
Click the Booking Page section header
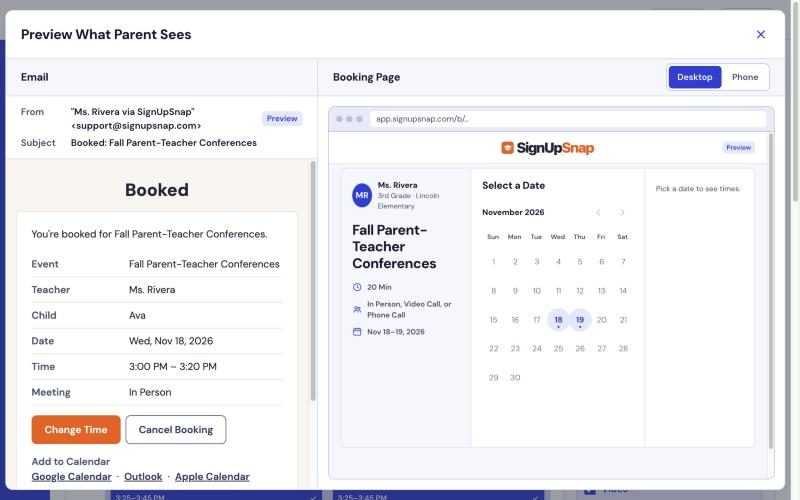[x=366, y=77]
